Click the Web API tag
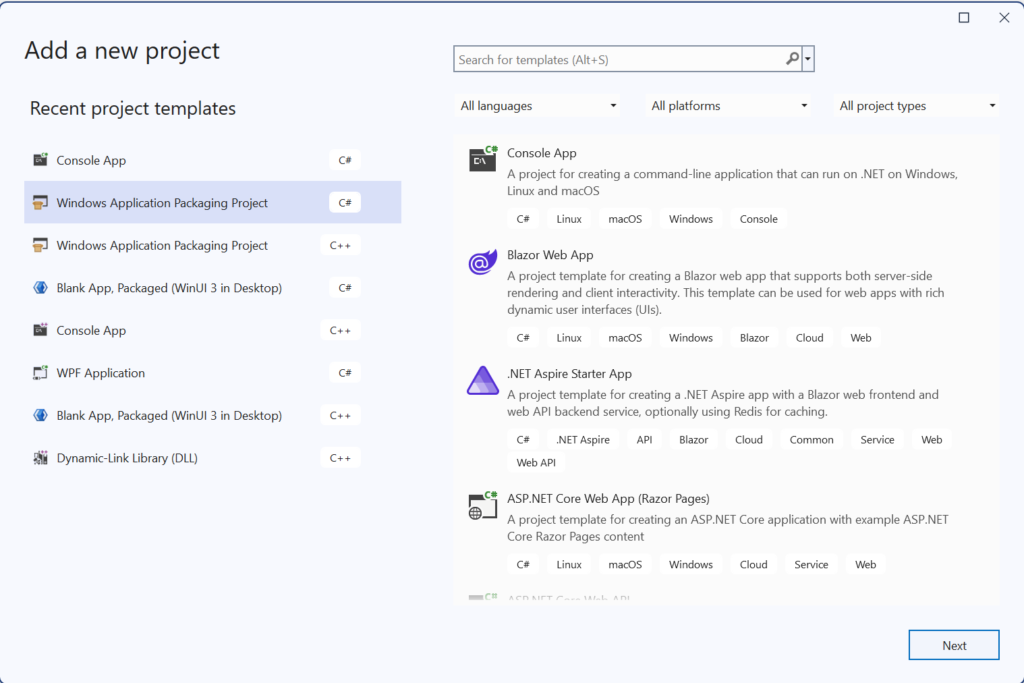This screenshot has height=683, width=1024. click(x=536, y=462)
